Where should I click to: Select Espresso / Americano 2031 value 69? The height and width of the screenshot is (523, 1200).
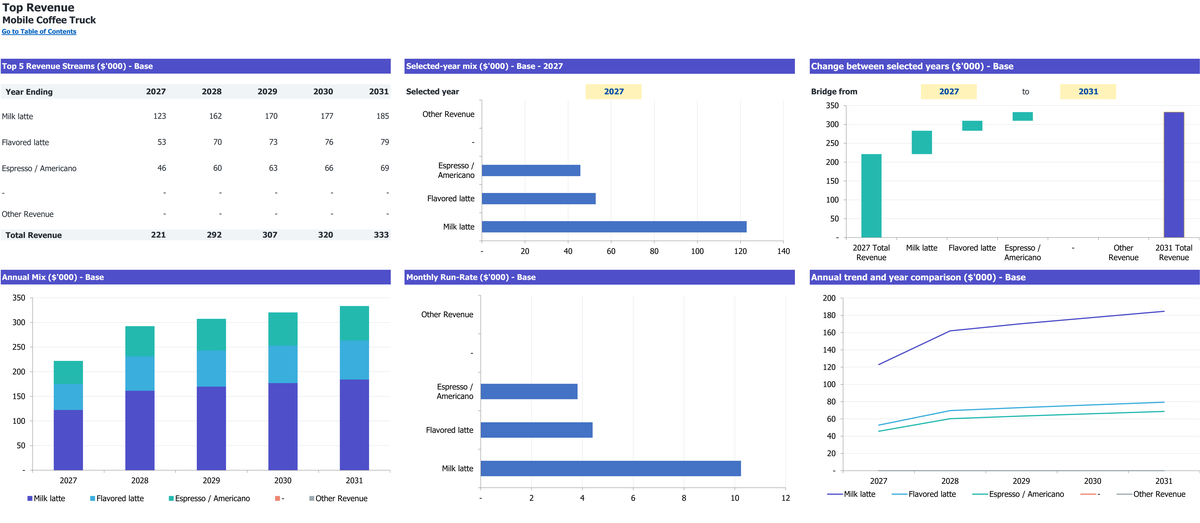tap(383, 168)
